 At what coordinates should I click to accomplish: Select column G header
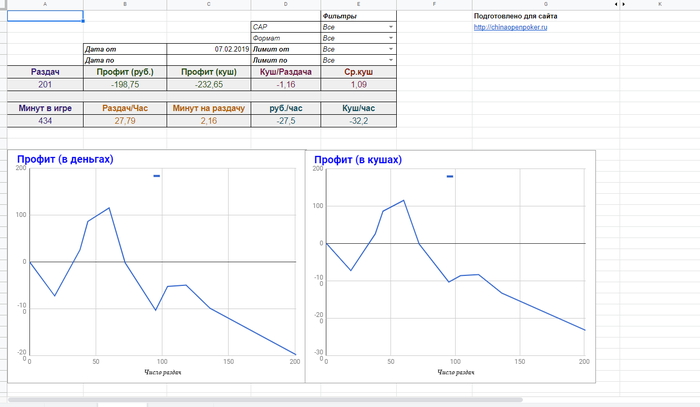[546, 4]
